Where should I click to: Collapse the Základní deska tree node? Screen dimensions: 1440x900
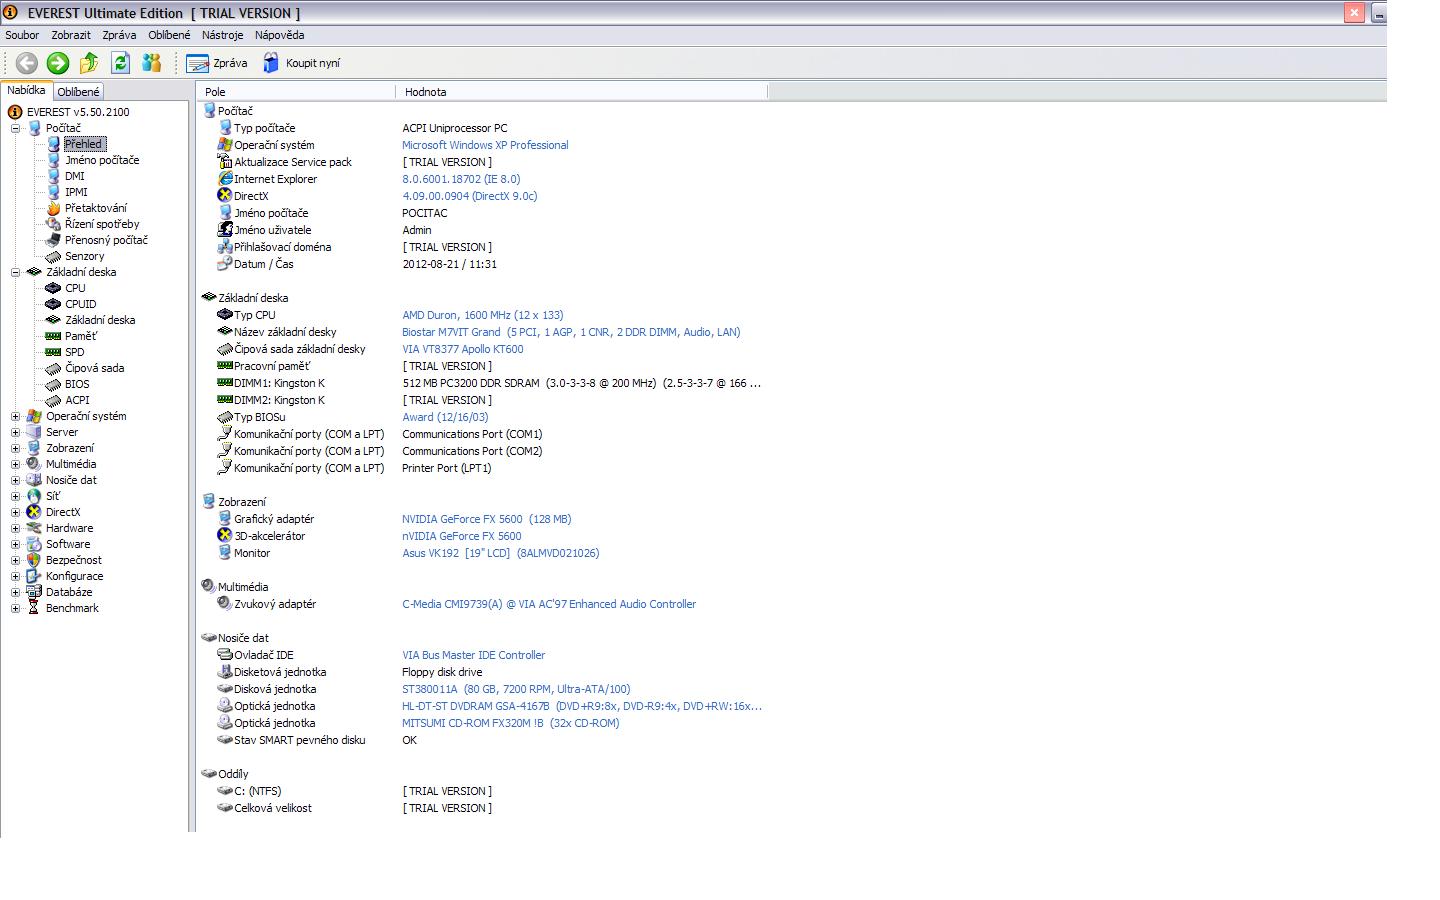16,272
